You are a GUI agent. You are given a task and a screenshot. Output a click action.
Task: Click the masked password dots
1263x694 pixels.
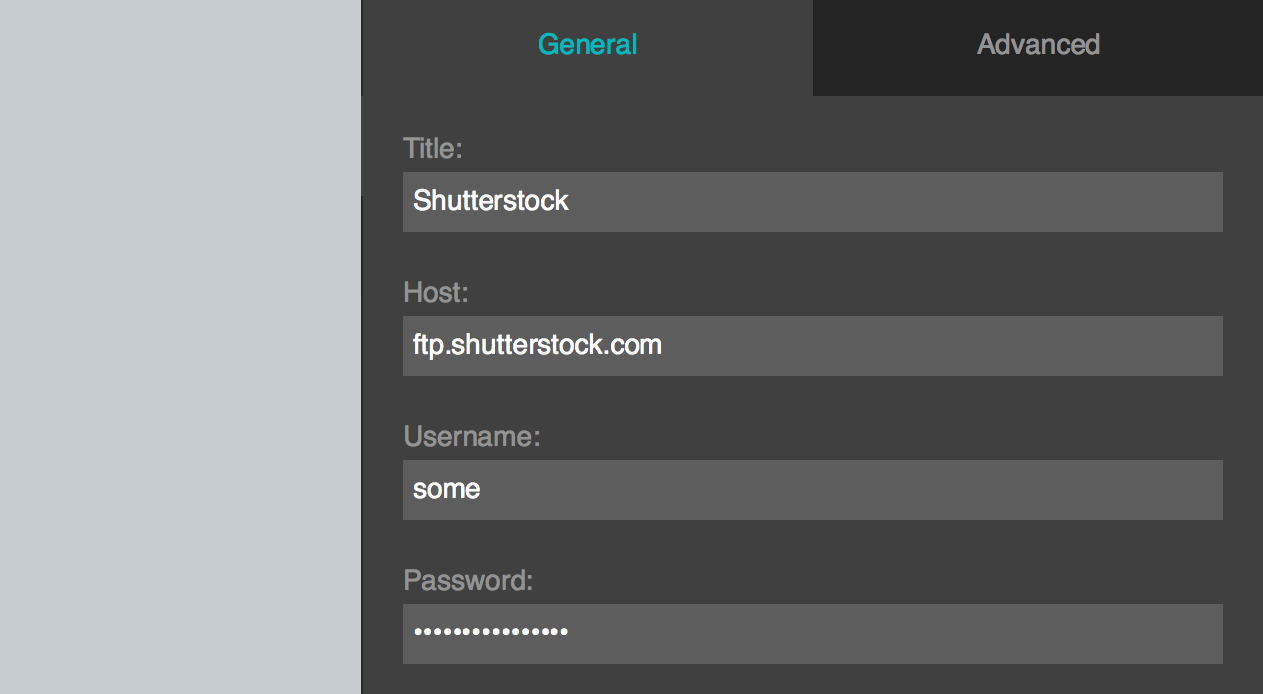489,633
